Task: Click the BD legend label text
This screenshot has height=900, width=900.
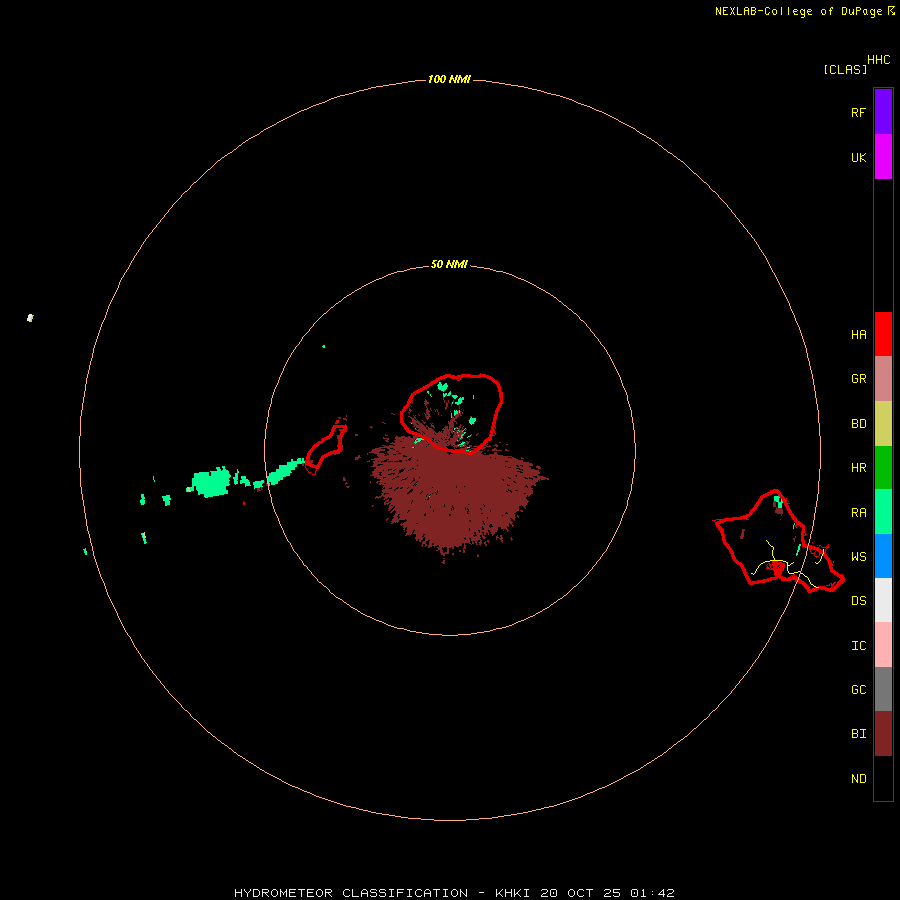Action: 858,424
